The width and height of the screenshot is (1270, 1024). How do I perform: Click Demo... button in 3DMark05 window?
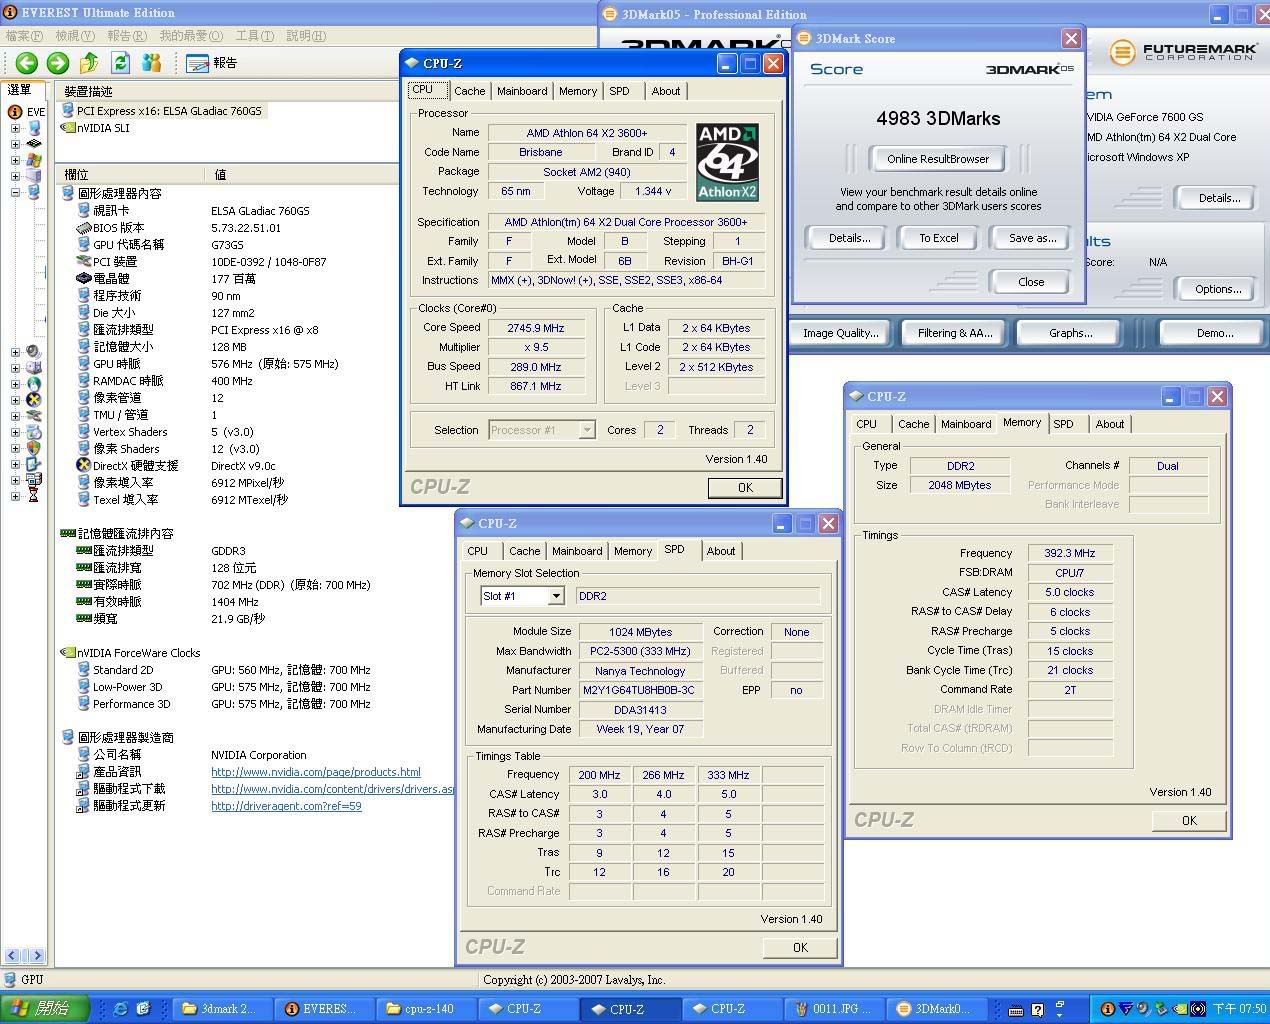tap(1214, 333)
